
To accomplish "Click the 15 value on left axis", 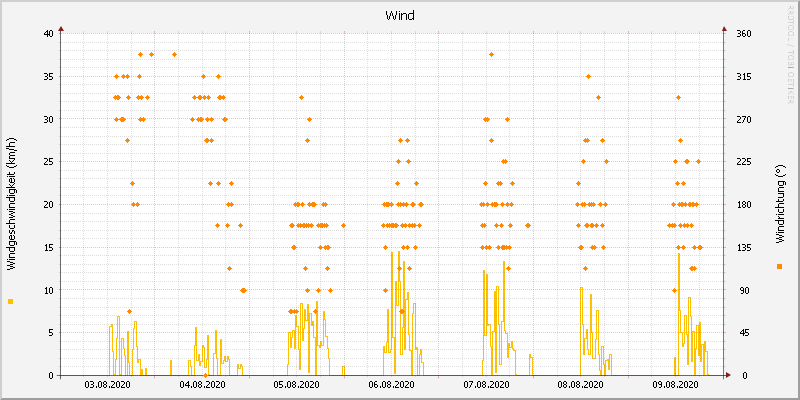I will pyautogui.click(x=48, y=247).
